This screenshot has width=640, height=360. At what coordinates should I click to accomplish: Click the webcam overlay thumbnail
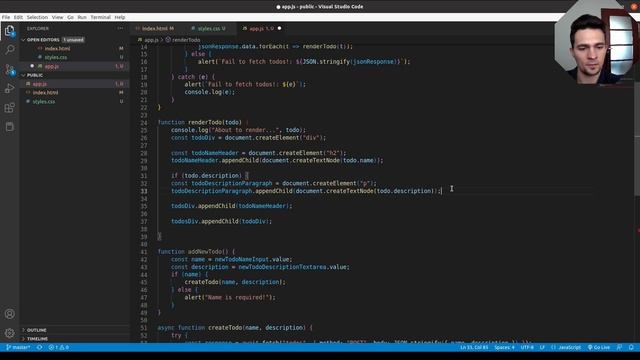tap(597, 43)
